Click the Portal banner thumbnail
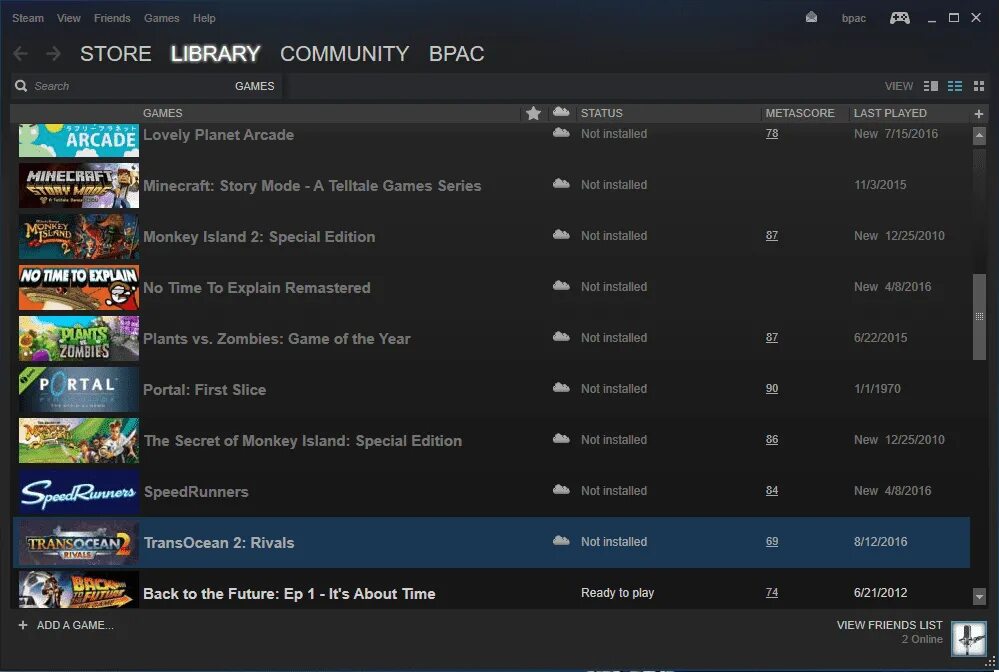This screenshot has height=672, width=999. pyautogui.click(x=79, y=389)
